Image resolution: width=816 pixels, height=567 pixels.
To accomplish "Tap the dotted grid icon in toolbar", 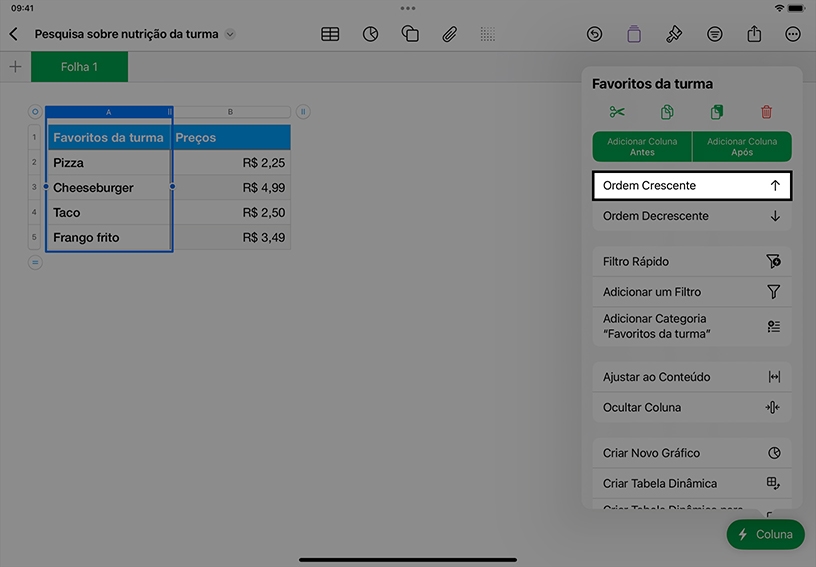I will (x=488, y=34).
